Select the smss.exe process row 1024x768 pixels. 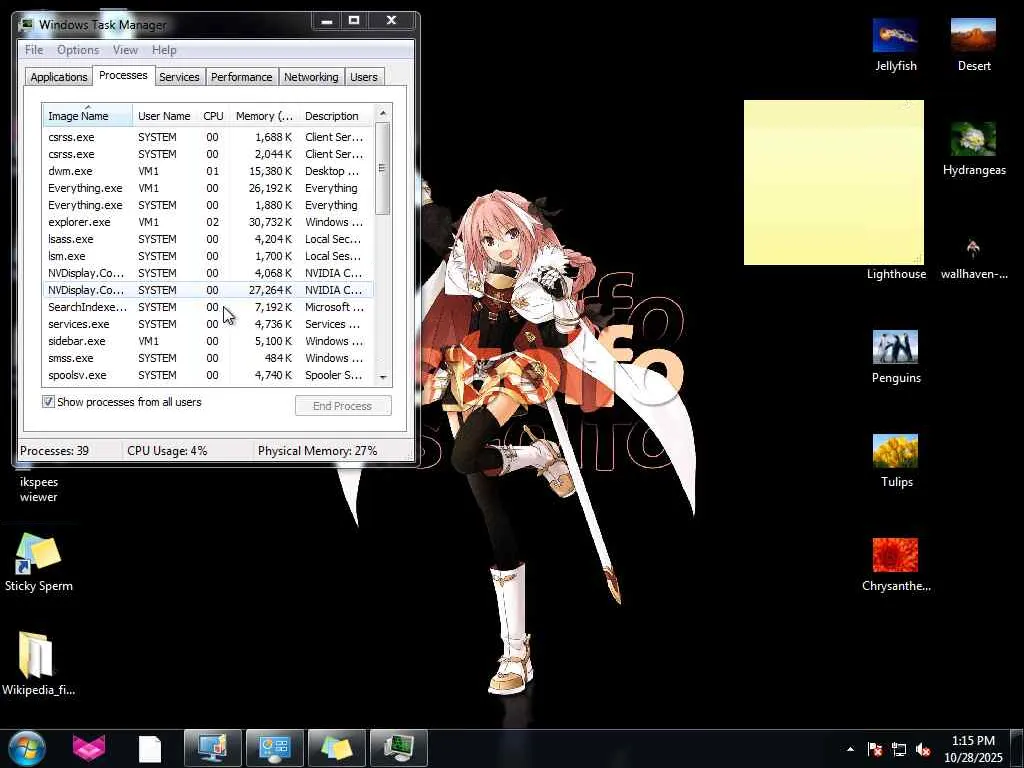pos(208,358)
